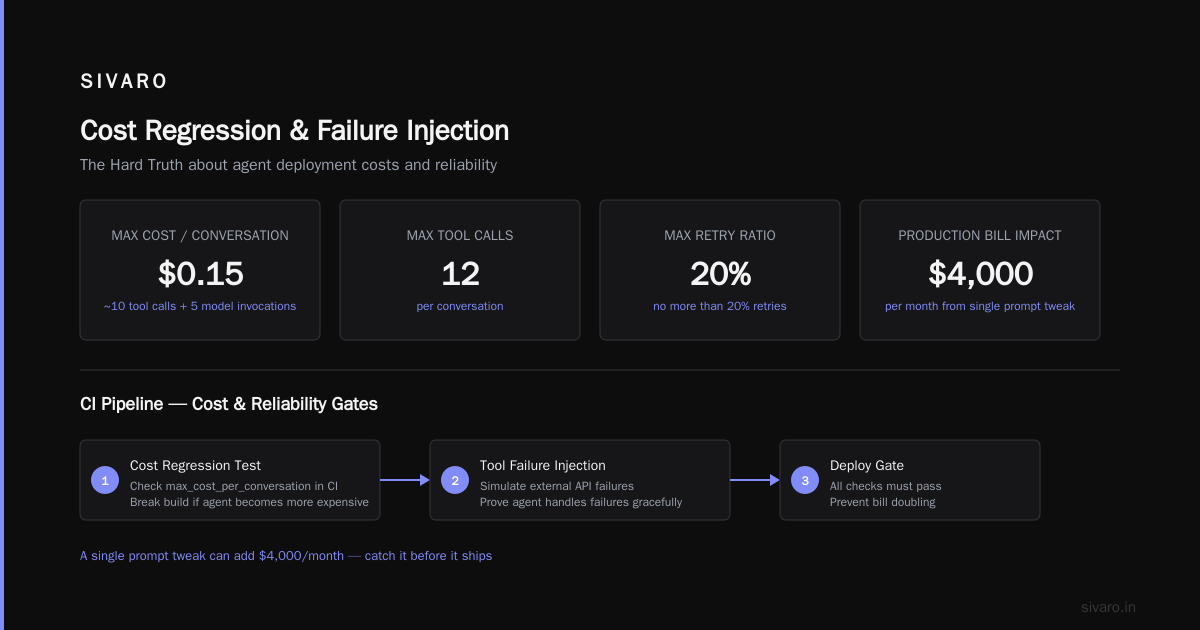Click the arrow leading to Deploy Gate
The height and width of the screenshot is (630, 1200).
[755, 480]
